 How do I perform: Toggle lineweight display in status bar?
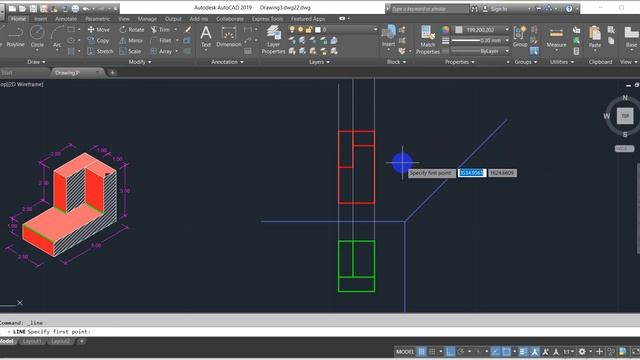point(523,351)
